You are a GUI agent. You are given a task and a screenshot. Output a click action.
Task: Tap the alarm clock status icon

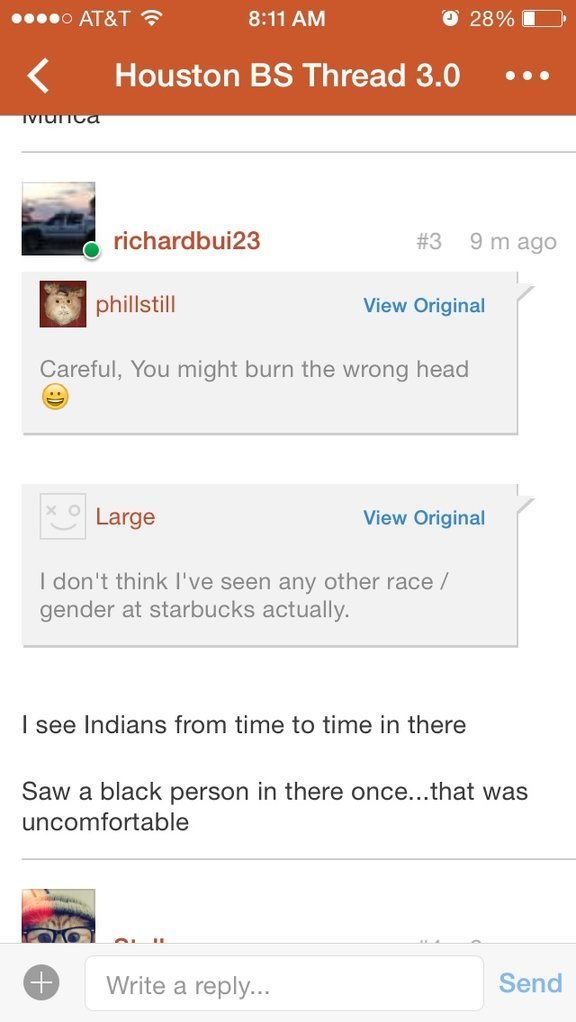pyautogui.click(x=450, y=18)
